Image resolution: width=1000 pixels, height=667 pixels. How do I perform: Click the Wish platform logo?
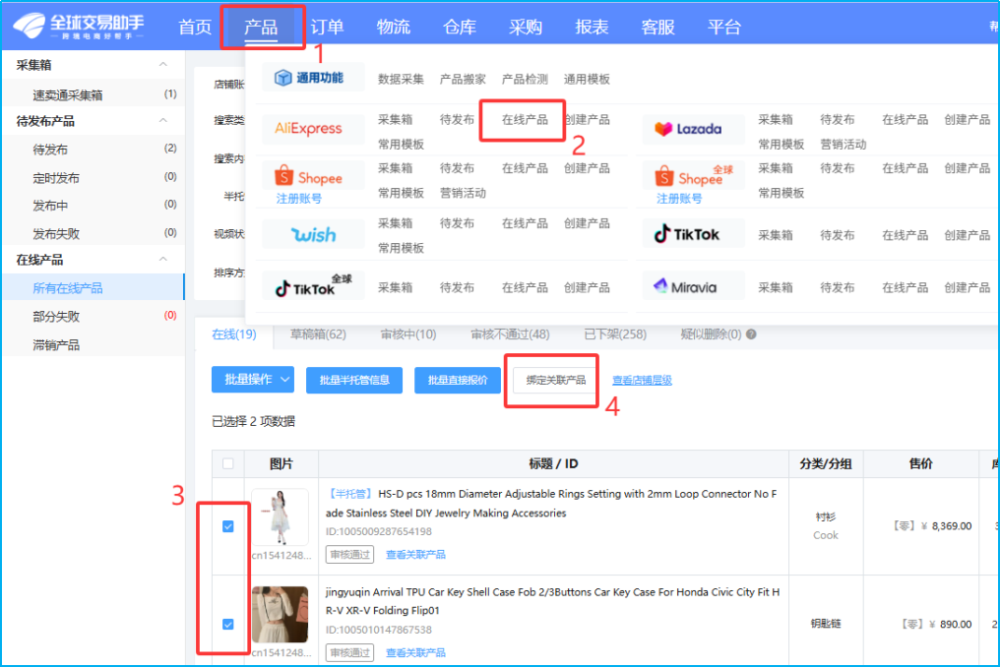313,234
